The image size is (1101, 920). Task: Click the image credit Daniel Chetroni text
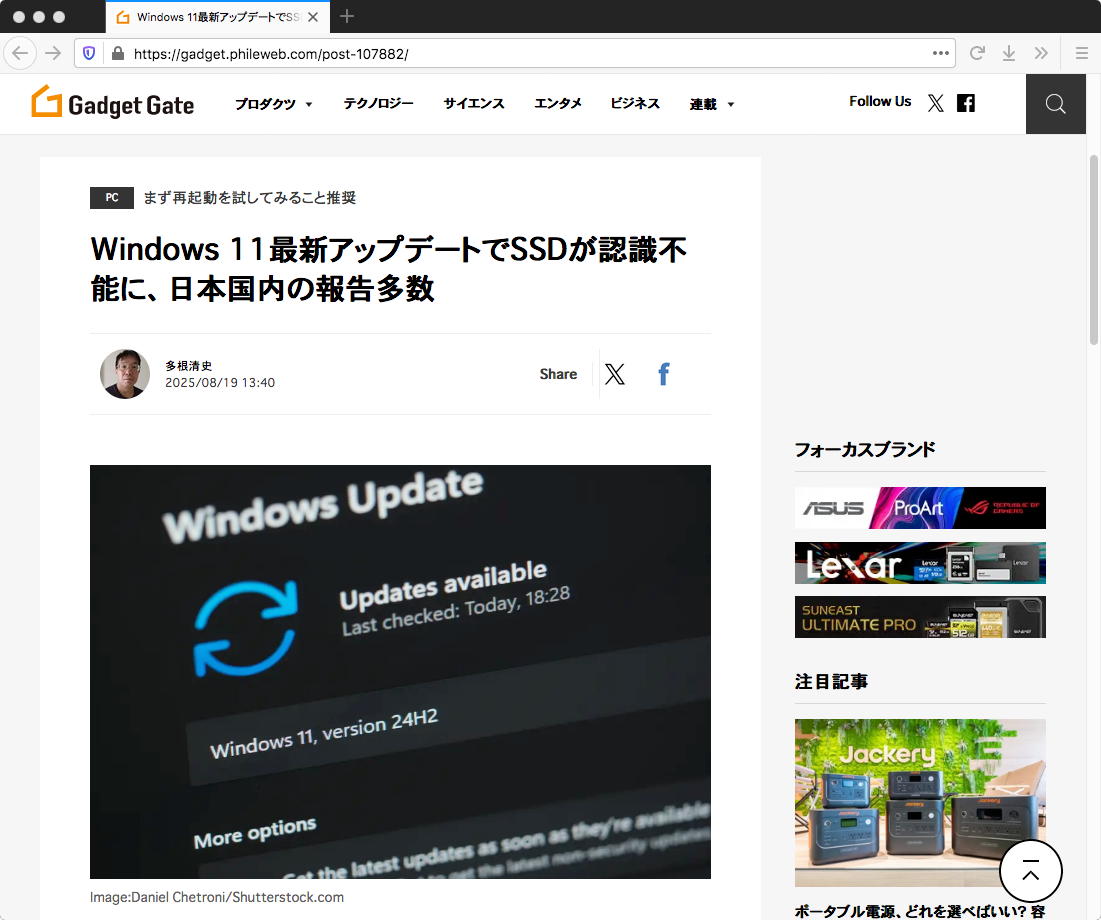click(217, 897)
